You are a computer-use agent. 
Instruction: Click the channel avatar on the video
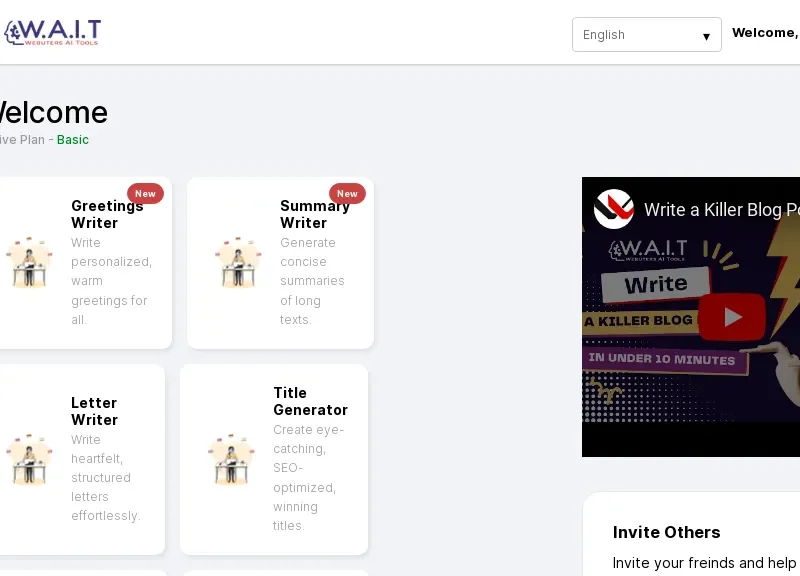click(x=614, y=209)
